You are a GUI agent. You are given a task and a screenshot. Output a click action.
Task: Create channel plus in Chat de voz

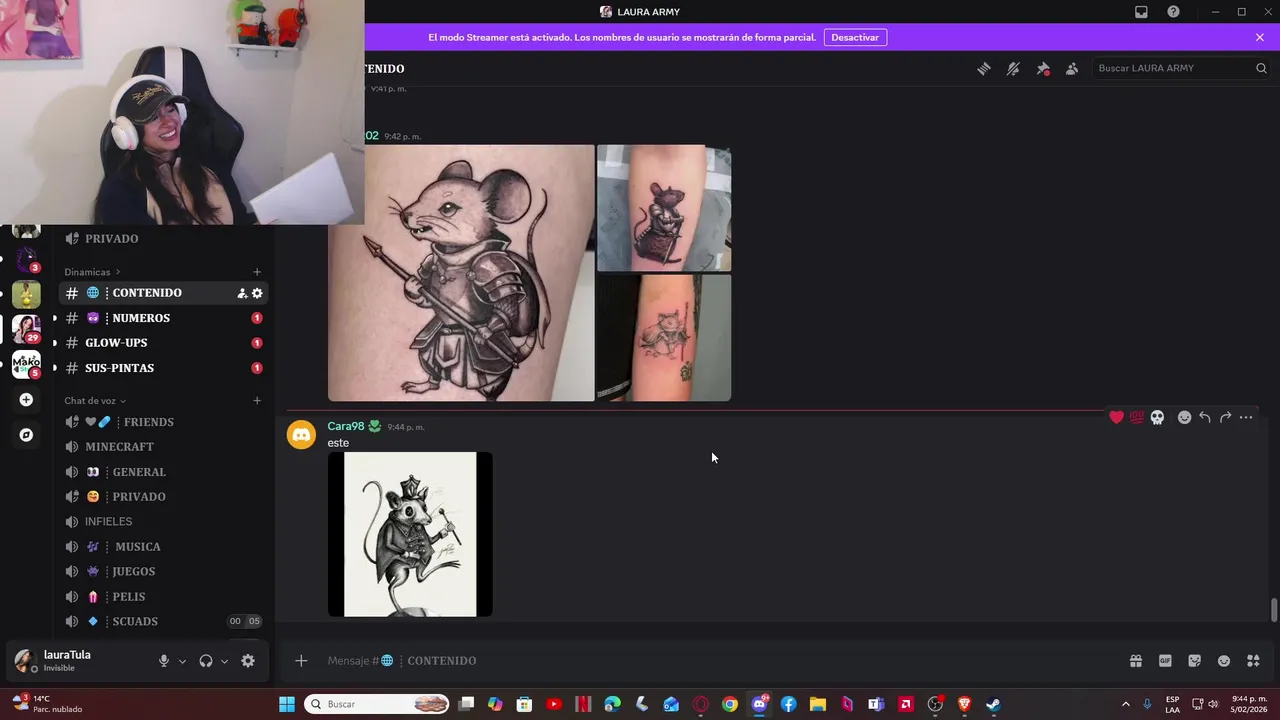click(x=257, y=401)
